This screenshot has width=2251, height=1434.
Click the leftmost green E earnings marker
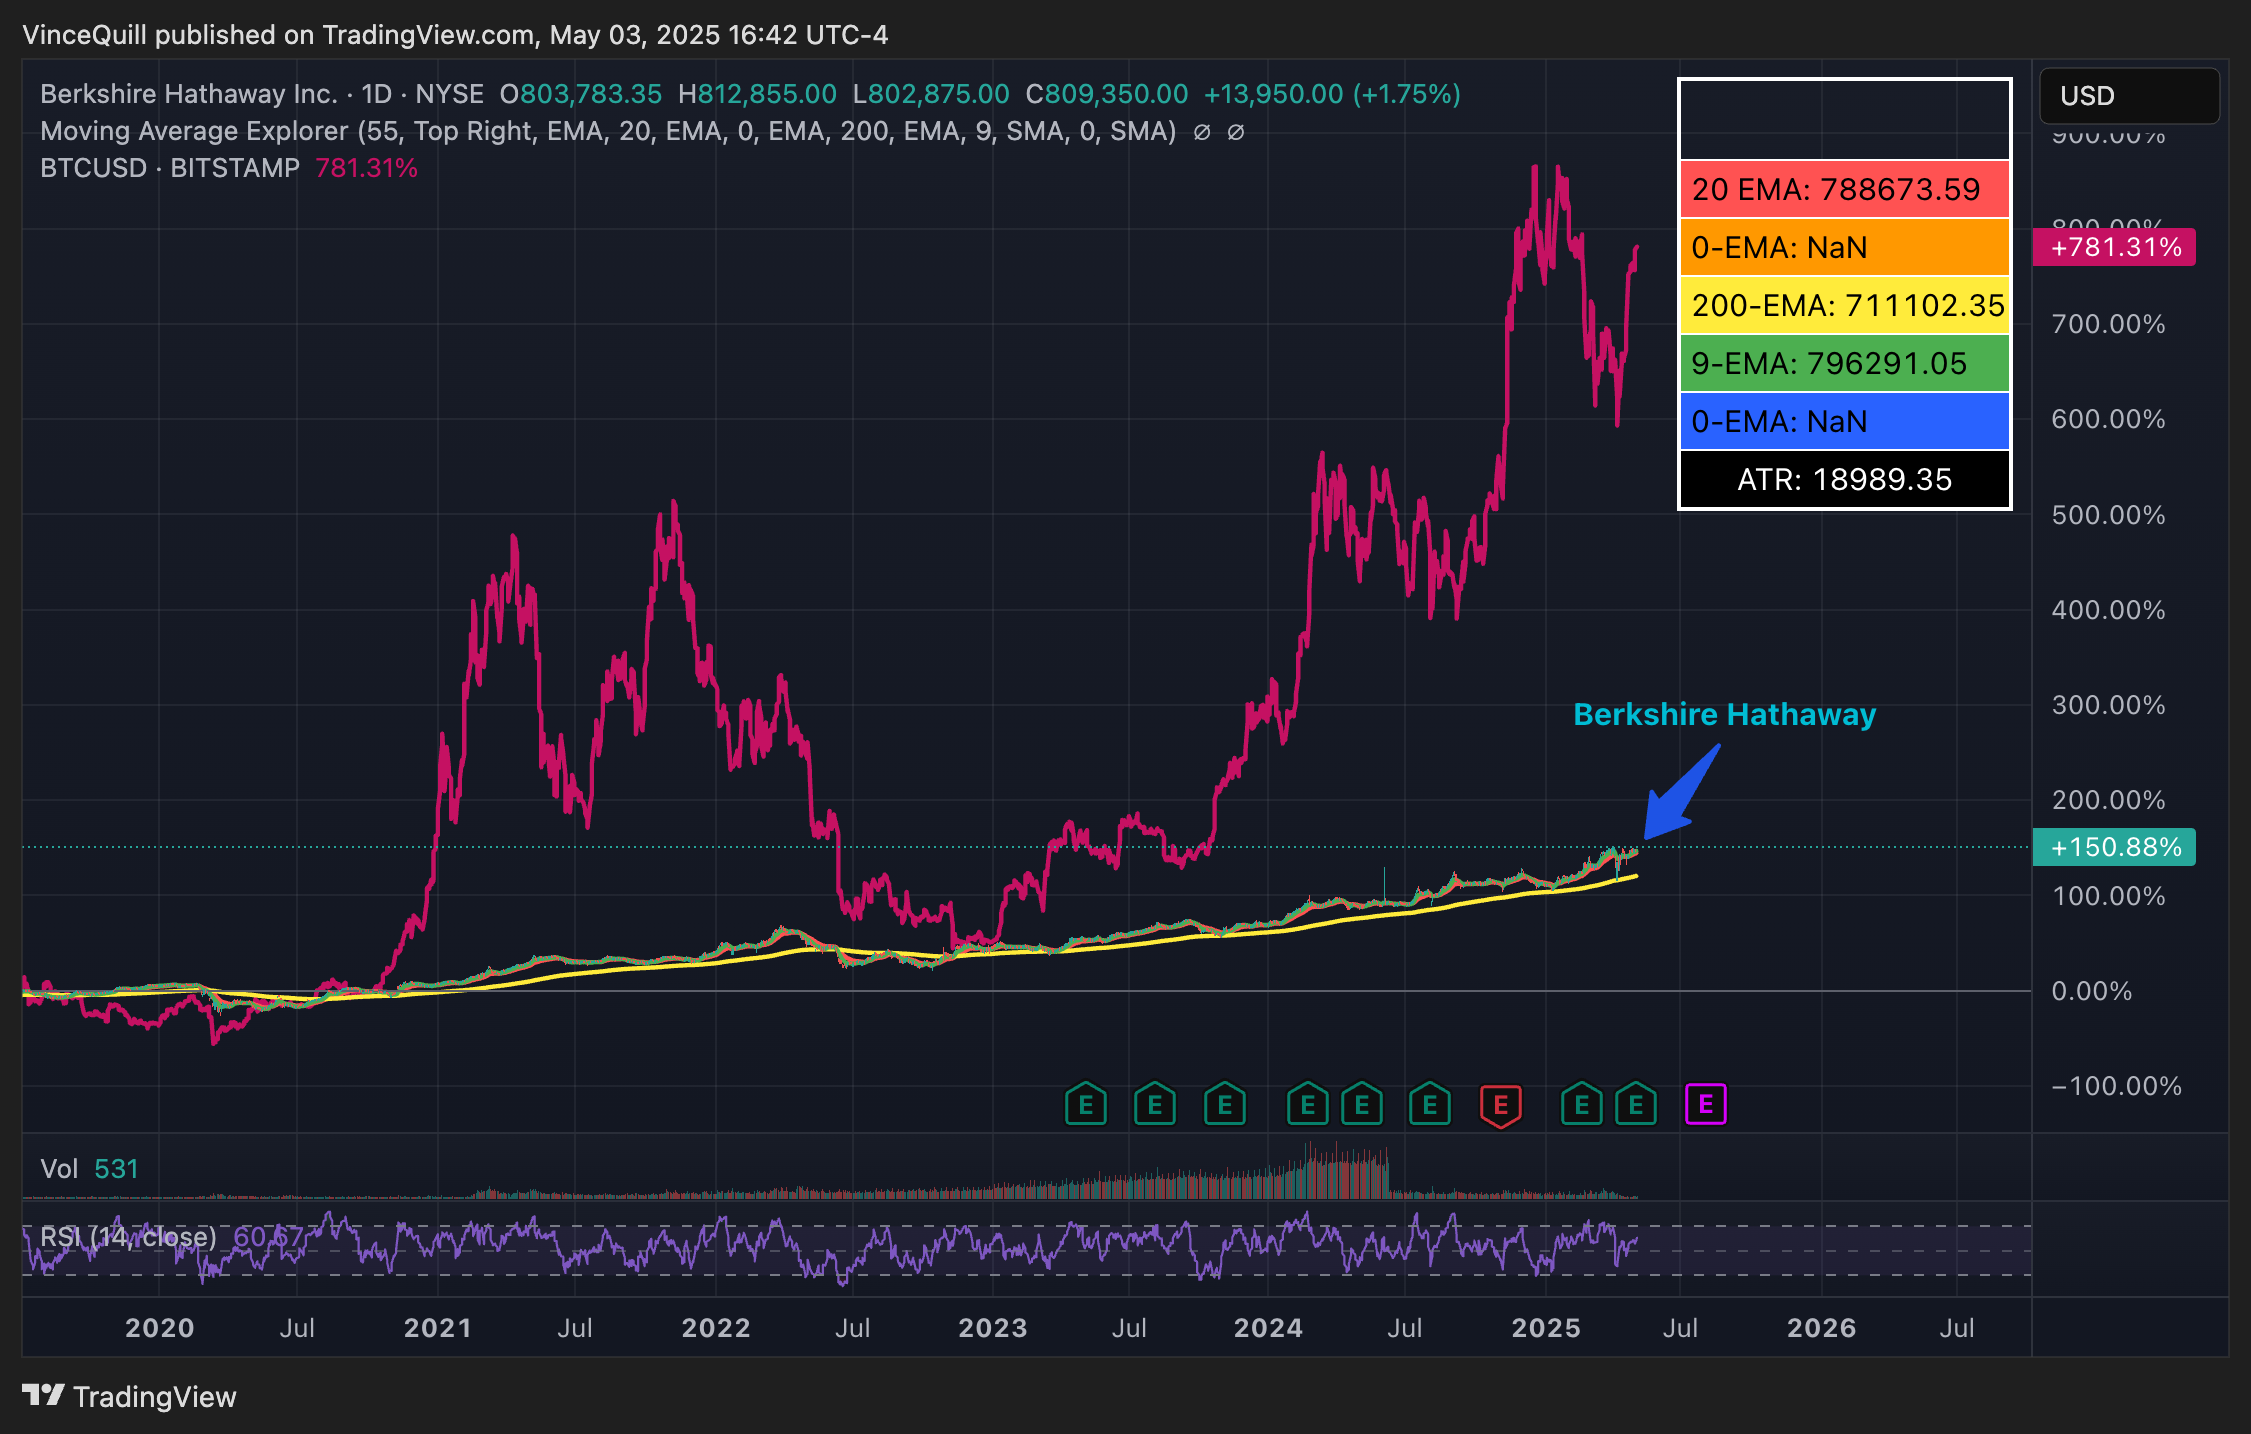click(x=1085, y=1105)
